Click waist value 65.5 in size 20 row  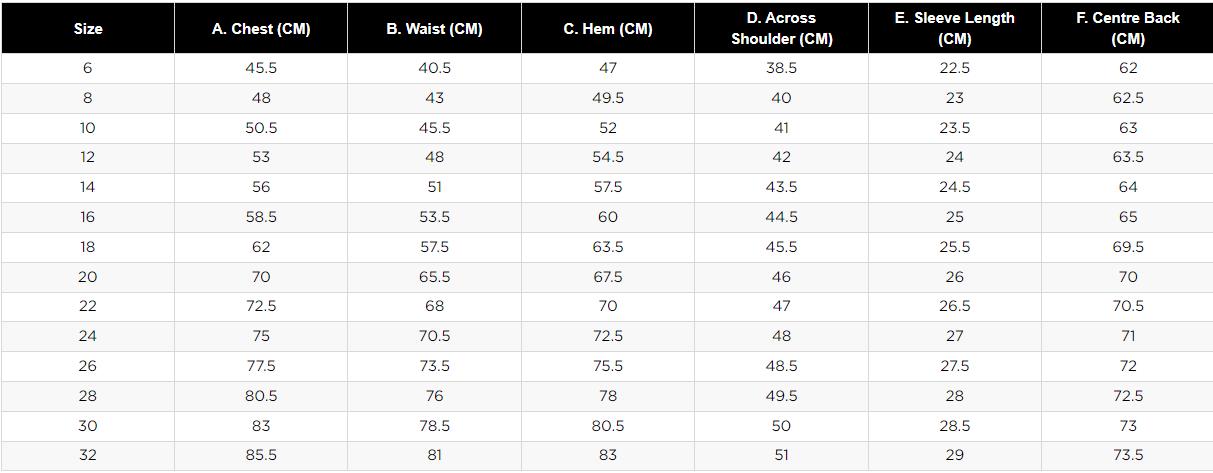pos(434,277)
